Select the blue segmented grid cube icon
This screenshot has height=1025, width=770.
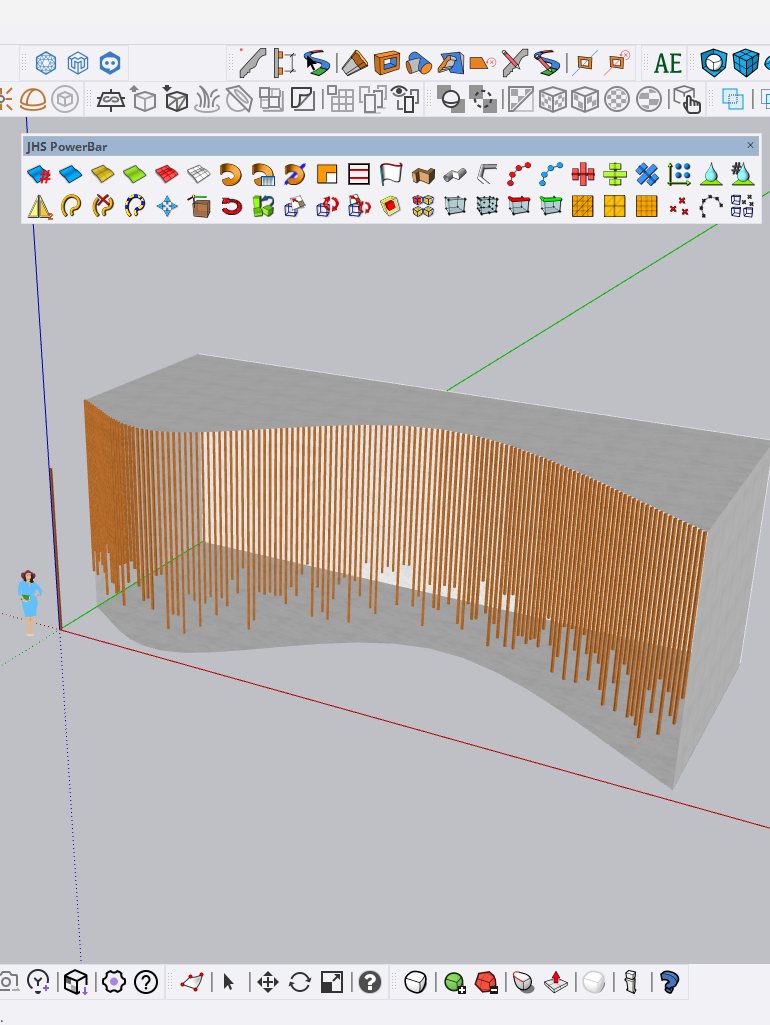745,63
